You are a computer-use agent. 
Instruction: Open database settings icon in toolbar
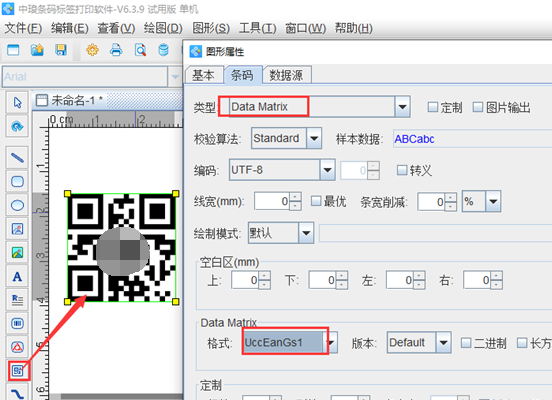pyautogui.click(x=163, y=50)
